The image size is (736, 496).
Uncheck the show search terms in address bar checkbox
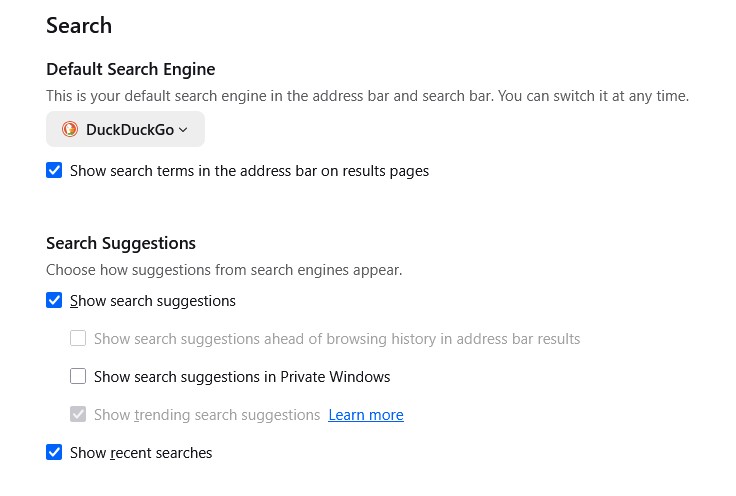(x=54, y=171)
